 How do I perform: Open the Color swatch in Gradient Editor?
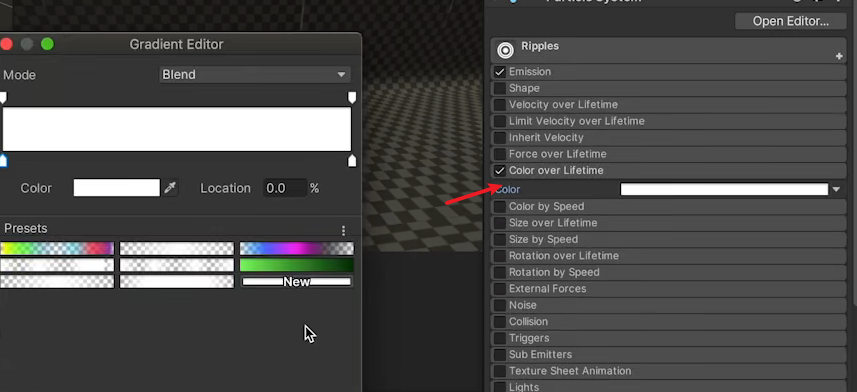(117, 188)
